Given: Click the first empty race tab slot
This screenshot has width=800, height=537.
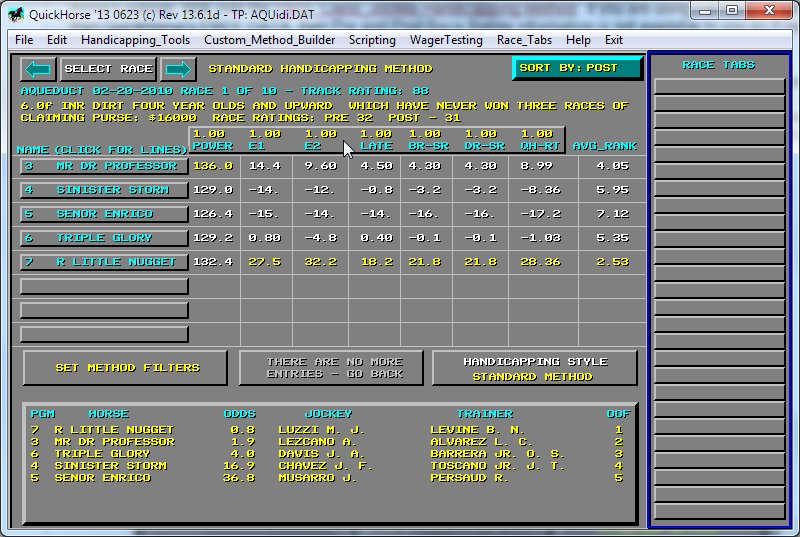Looking at the screenshot, I should point(718,85).
